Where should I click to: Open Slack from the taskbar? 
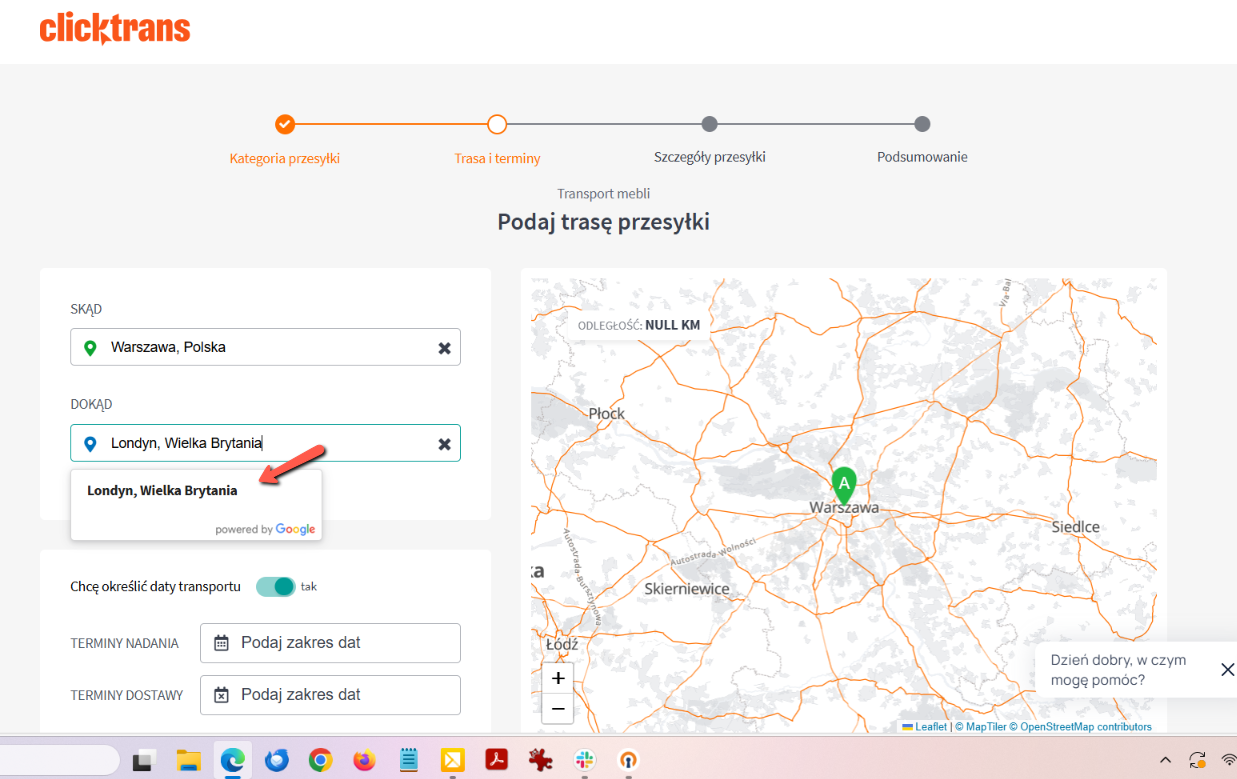coord(585,760)
